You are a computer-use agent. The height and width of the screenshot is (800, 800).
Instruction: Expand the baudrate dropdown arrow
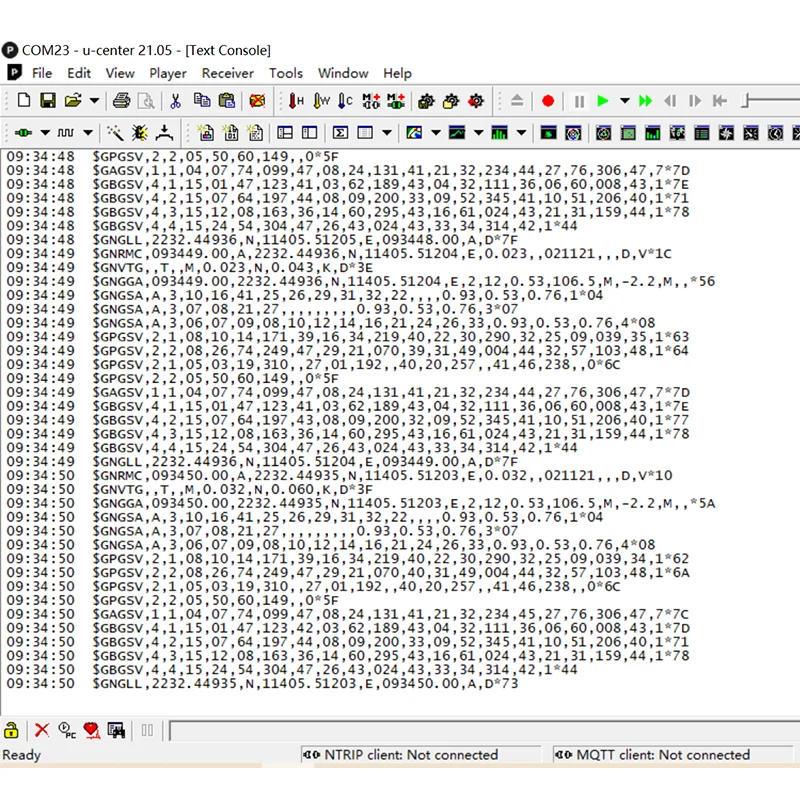(88, 132)
